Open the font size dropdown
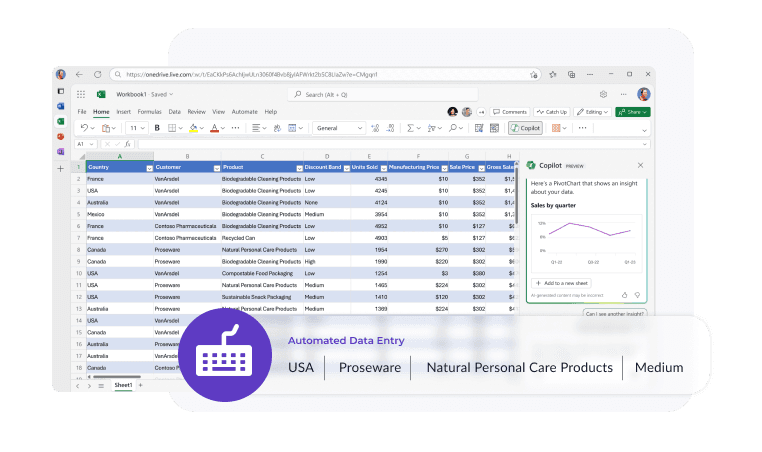 tap(138, 128)
